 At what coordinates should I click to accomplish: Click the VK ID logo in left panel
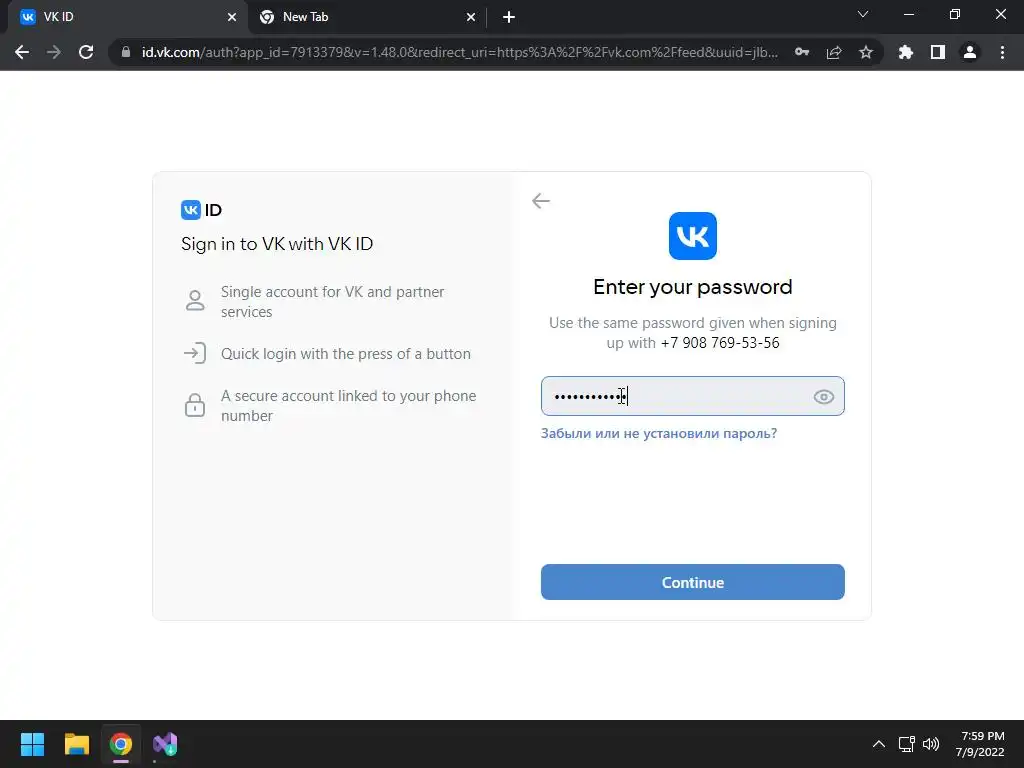tap(201, 210)
